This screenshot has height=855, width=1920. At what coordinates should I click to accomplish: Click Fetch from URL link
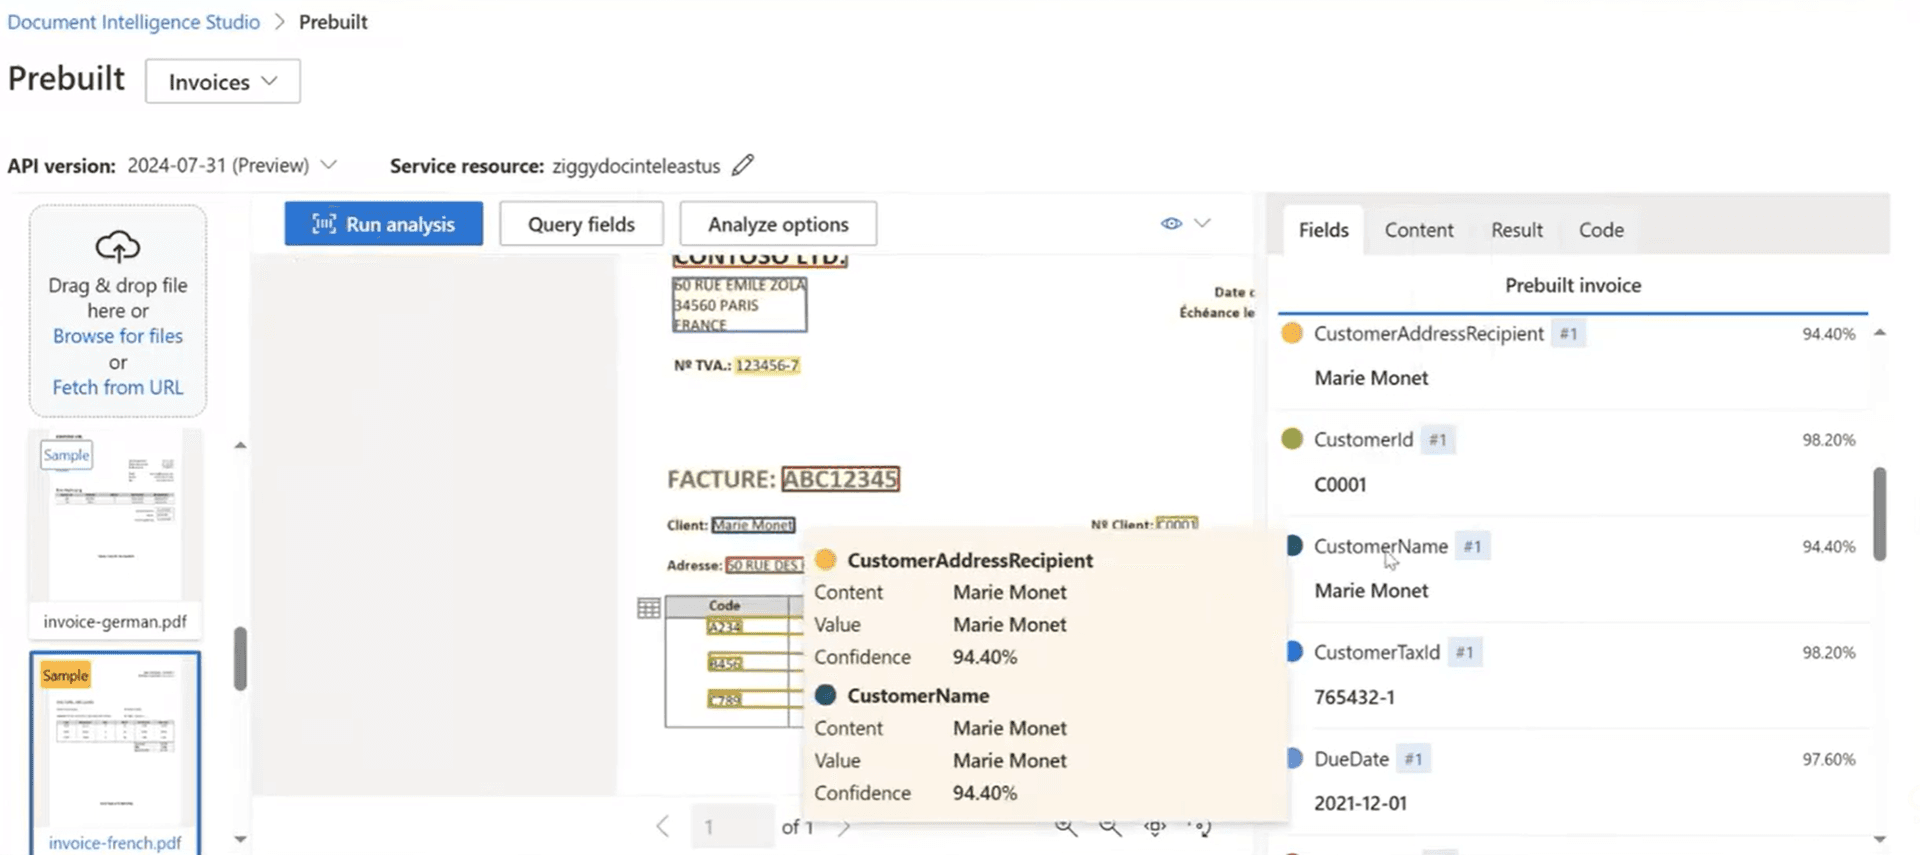118,387
